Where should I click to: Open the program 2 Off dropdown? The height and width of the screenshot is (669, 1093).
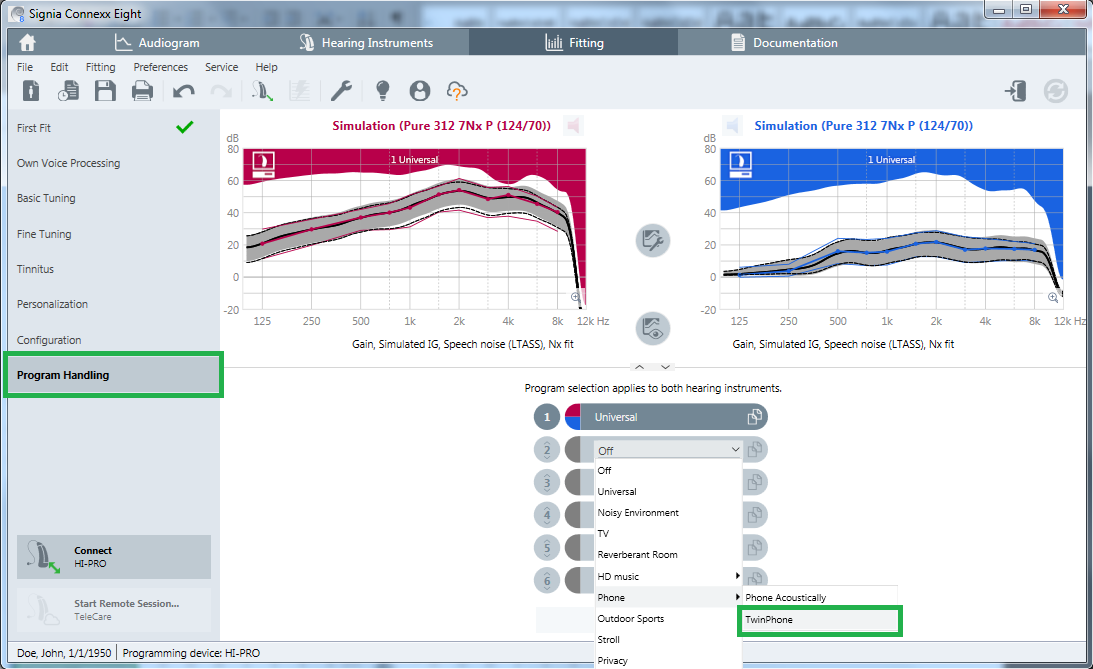tap(668, 450)
